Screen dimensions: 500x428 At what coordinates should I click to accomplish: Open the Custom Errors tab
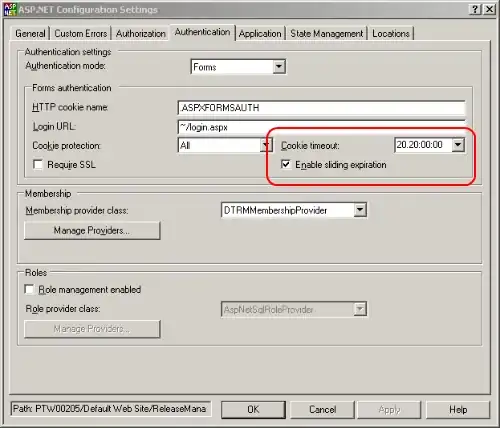[81, 33]
